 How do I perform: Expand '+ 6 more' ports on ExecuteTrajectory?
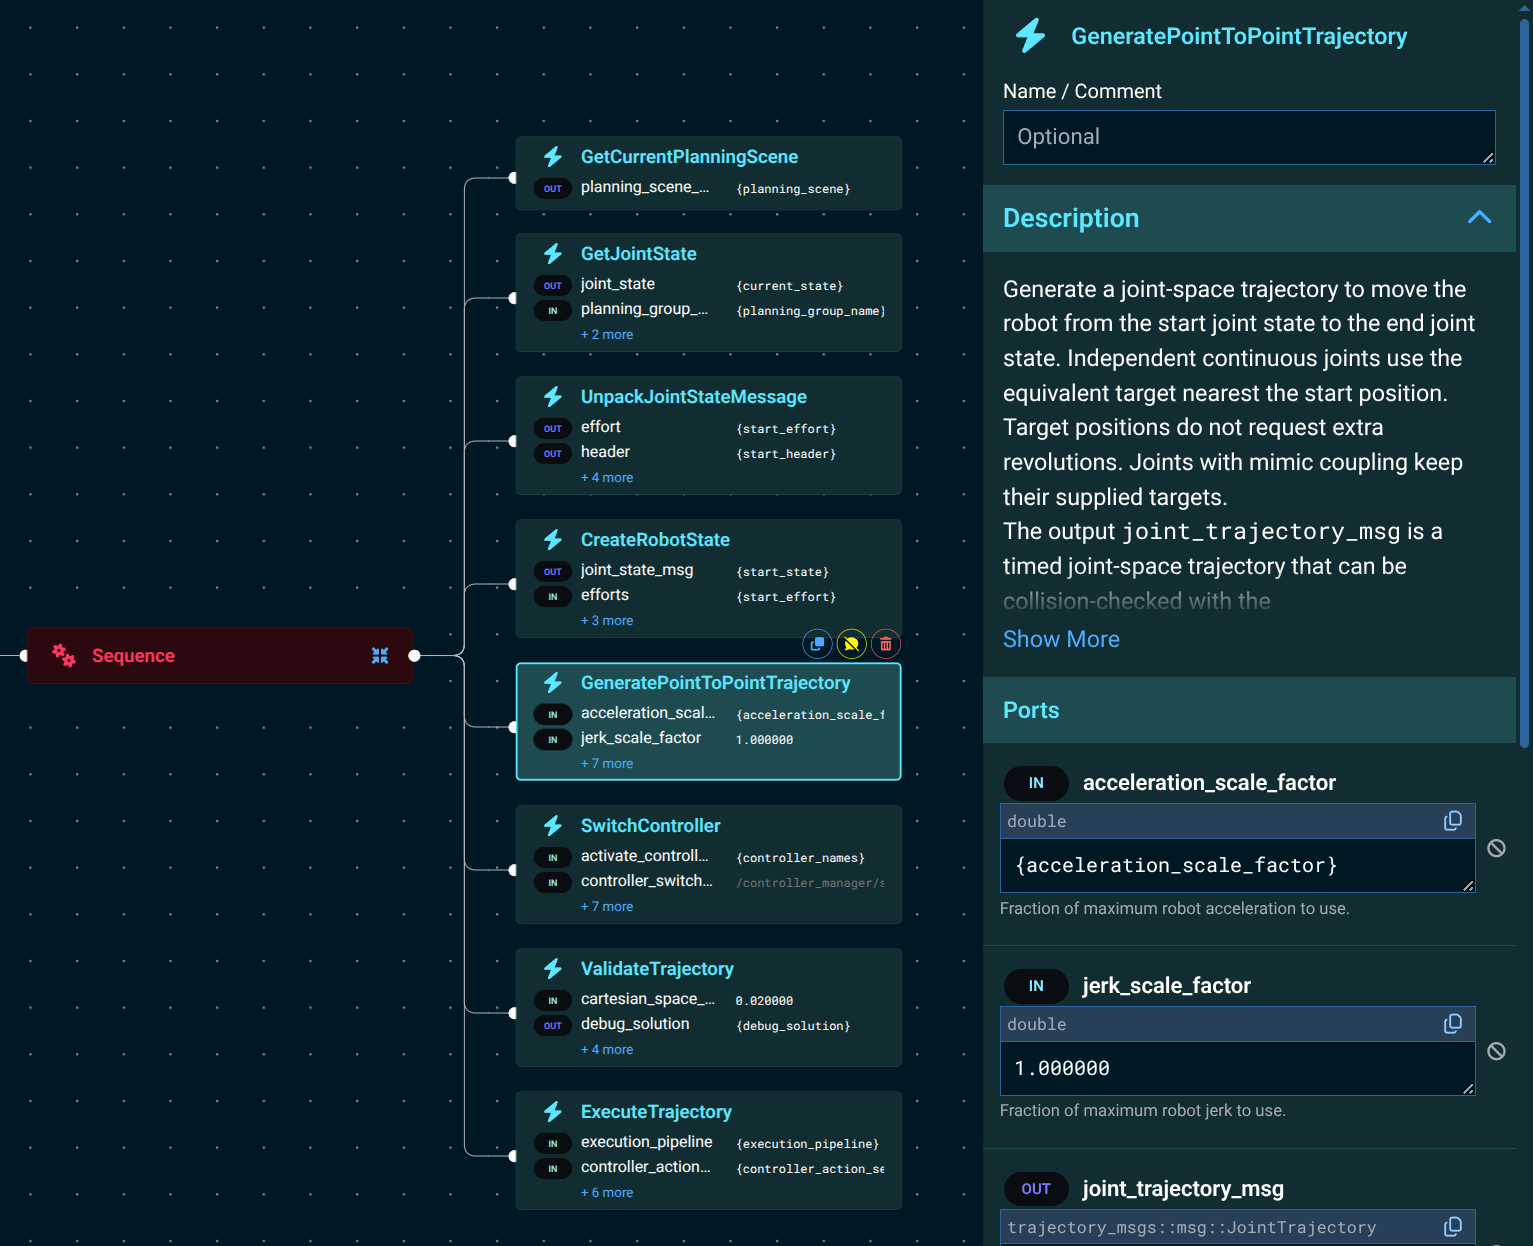coord(607,1193)
